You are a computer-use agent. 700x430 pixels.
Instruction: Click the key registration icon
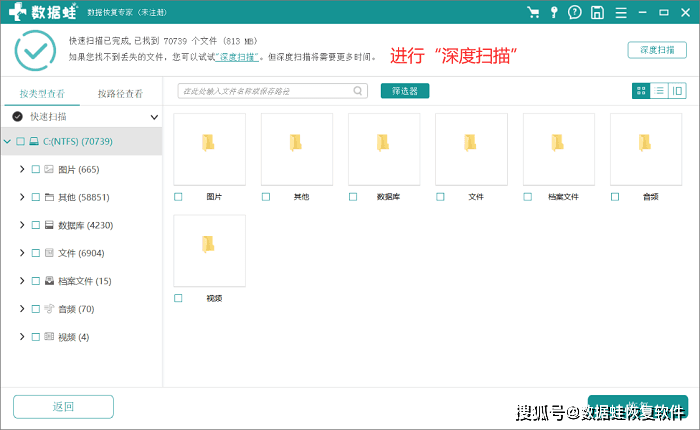click(x=554, y=12)
